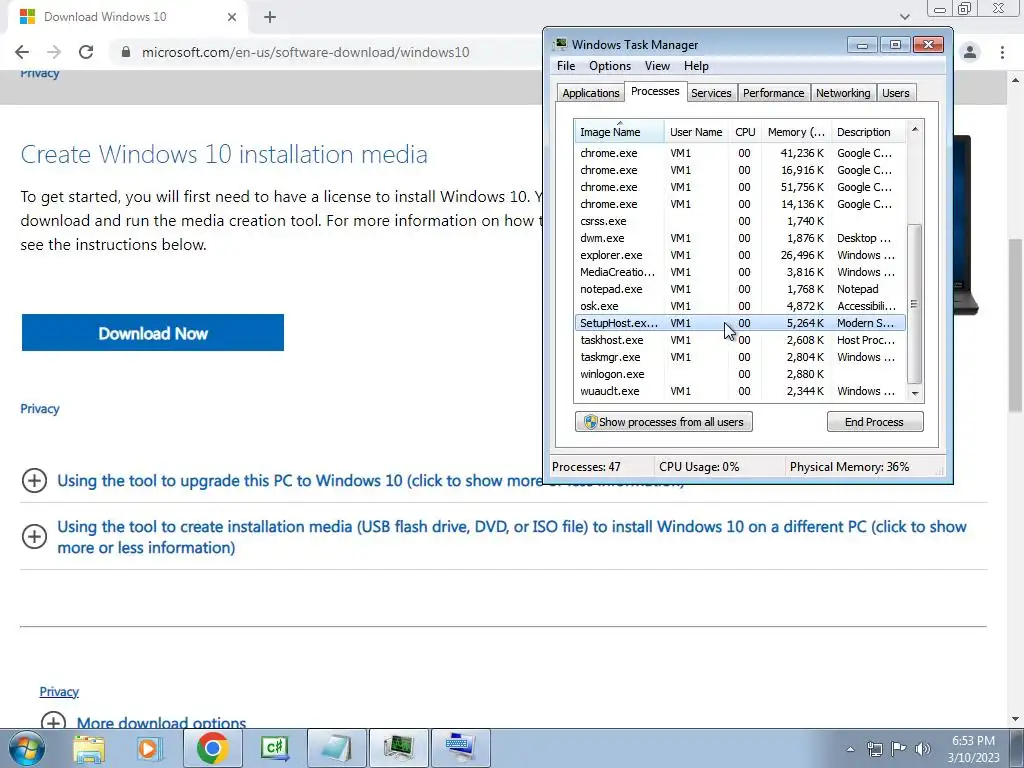The width and height of the screenshot is (1024, 768).
Task: Open the Chrome profile avatar icon
Action: click(970, 52)
